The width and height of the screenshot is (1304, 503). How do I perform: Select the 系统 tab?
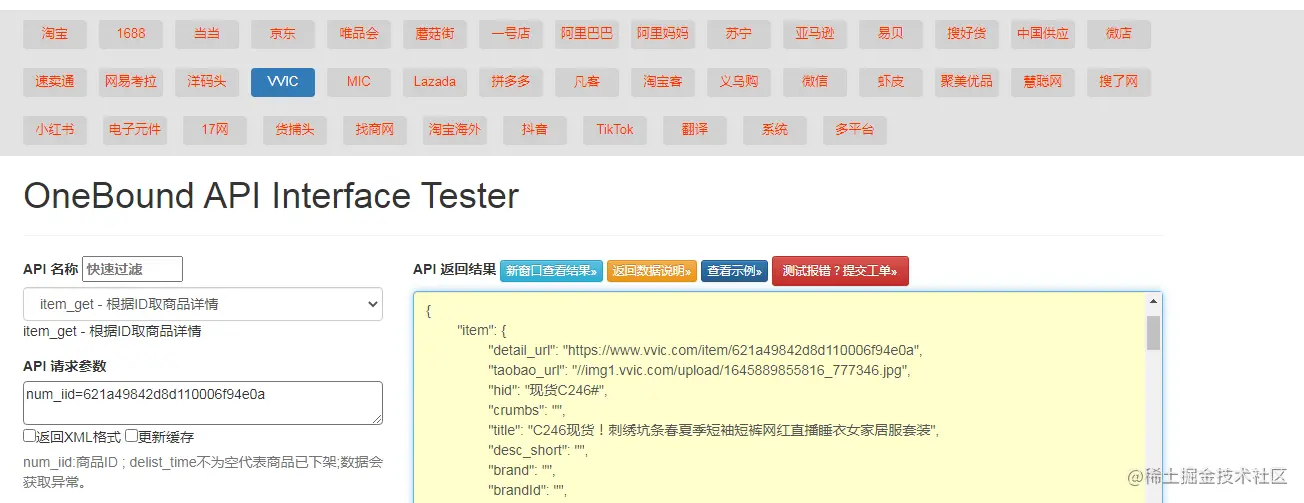coord(775,130)
